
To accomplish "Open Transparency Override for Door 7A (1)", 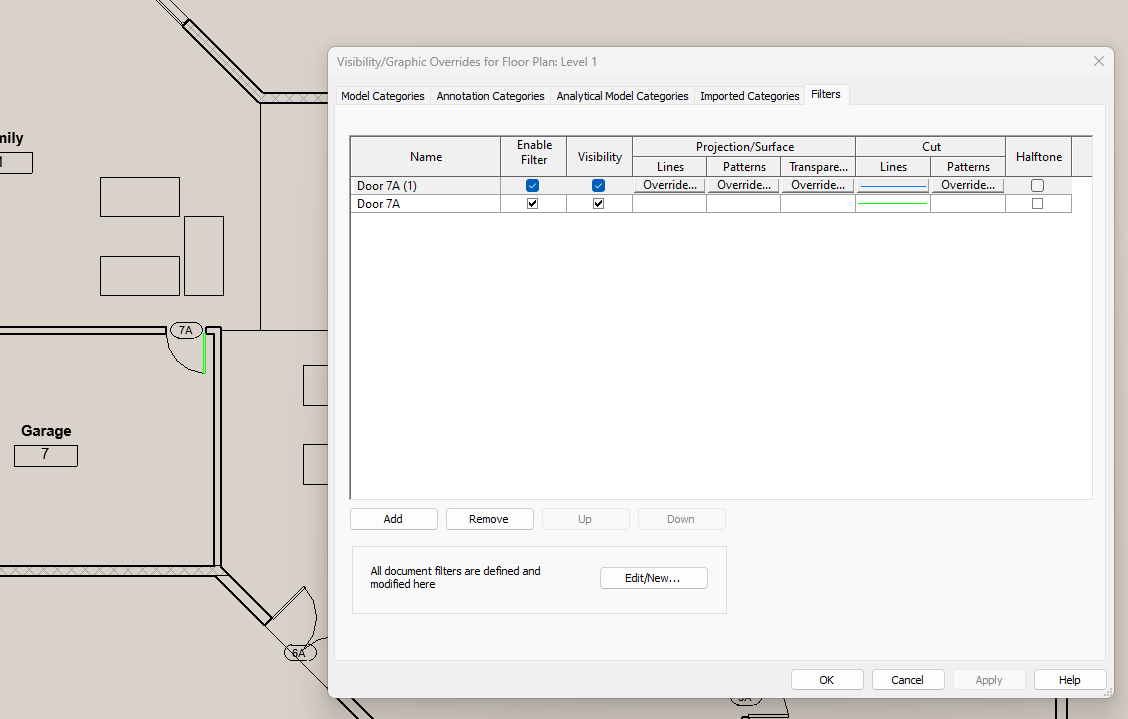I will tap(817, 185).
